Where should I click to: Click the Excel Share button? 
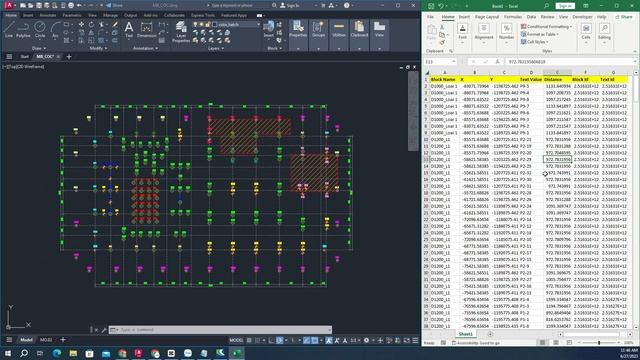click(x=623, y=17)
